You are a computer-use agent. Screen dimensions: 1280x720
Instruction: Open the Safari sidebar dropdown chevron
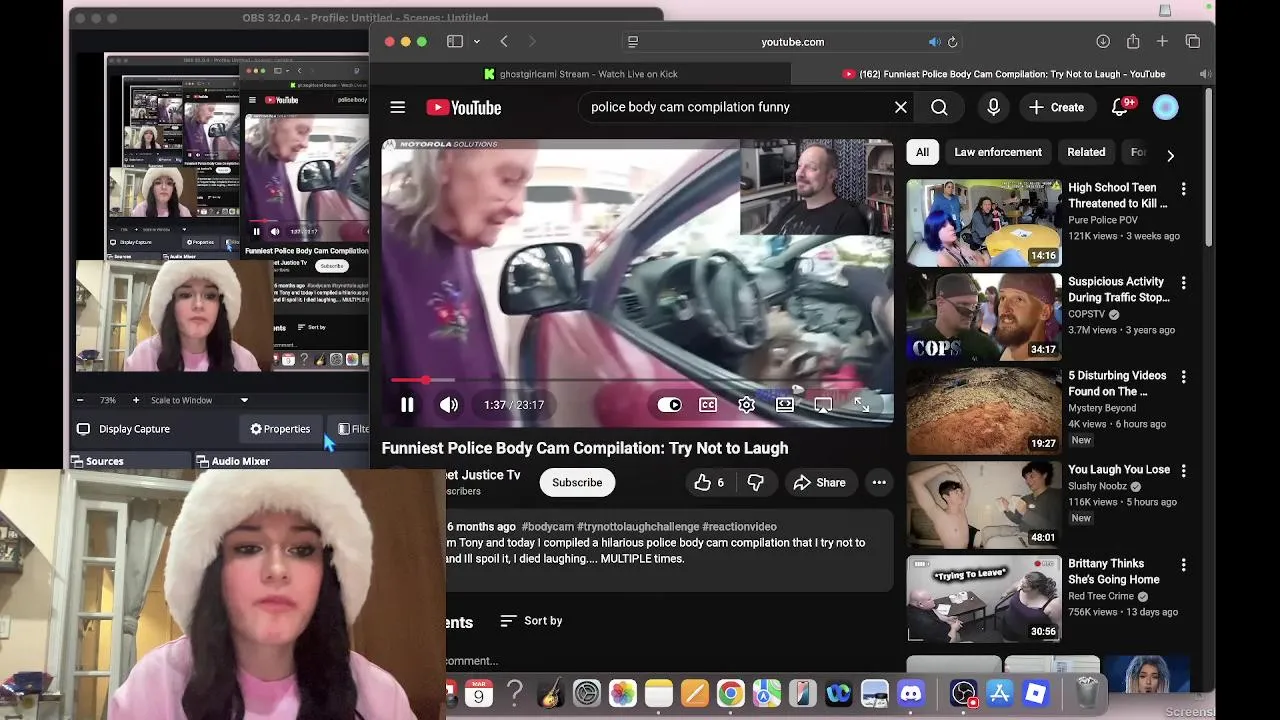coord(477,42)
